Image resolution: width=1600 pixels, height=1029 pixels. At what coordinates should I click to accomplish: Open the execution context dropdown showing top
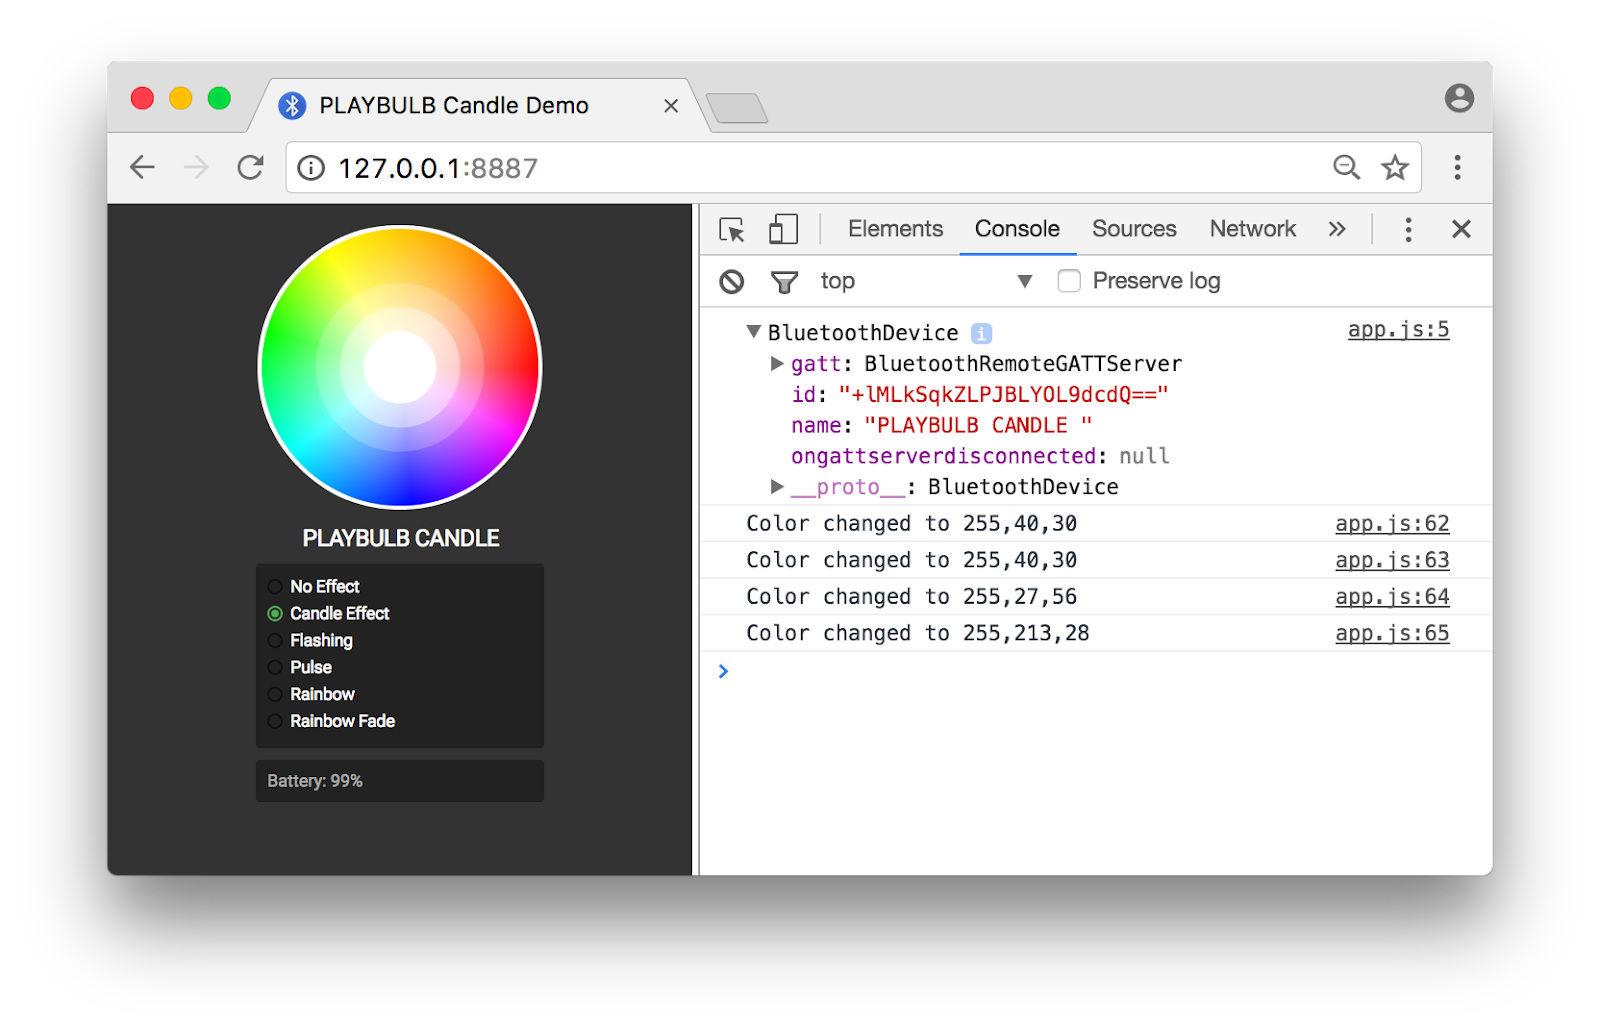click(1025, 281)
